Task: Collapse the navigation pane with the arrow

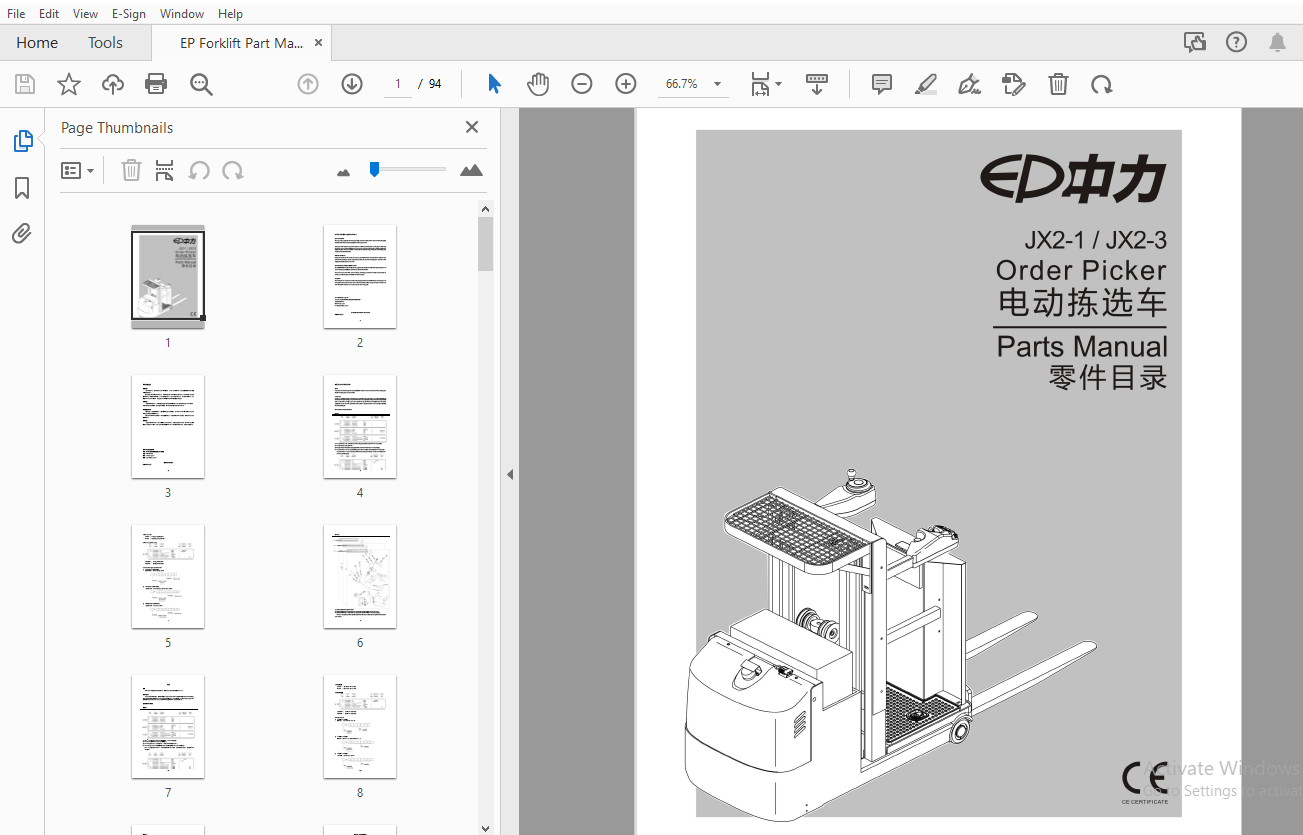Action: tap(509, 474)
